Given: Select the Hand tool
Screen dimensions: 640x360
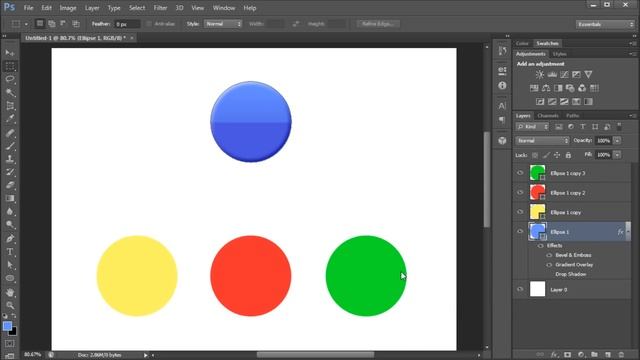Looking at the screenshot, I should [10, 292].
